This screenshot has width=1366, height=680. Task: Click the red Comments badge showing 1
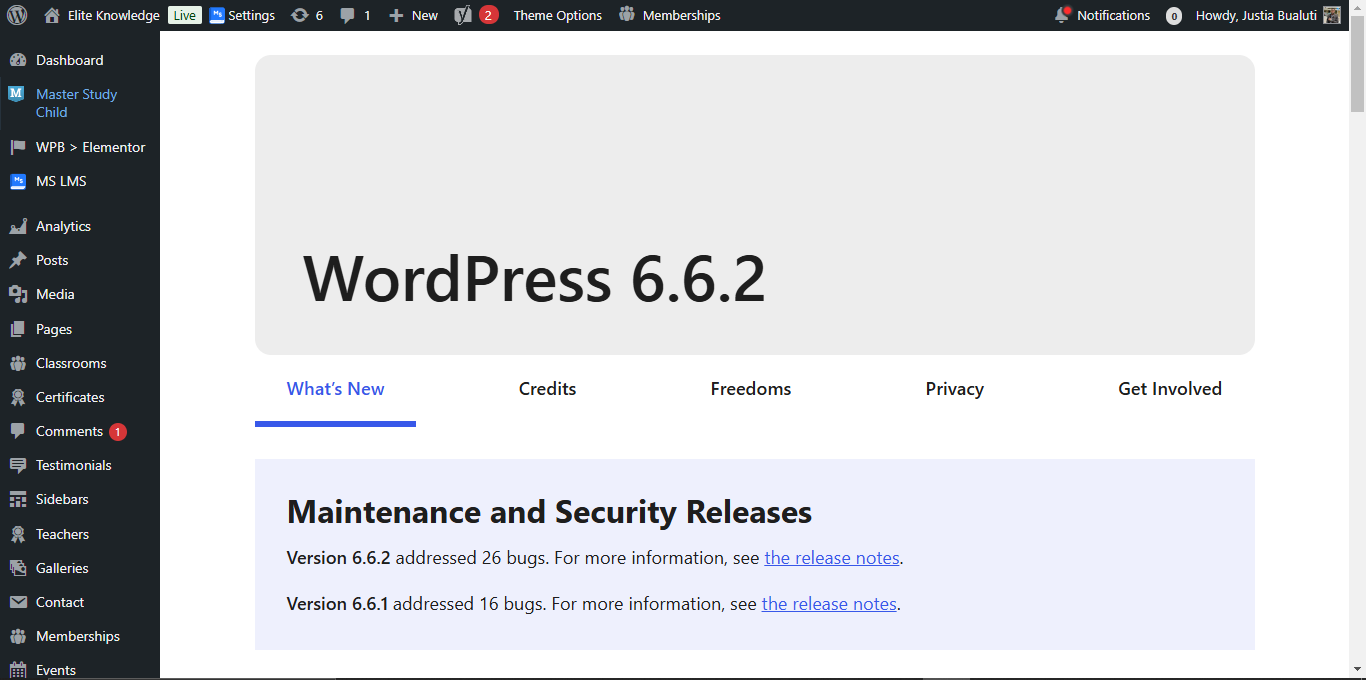pyautogui.click(x=118, y=432)
